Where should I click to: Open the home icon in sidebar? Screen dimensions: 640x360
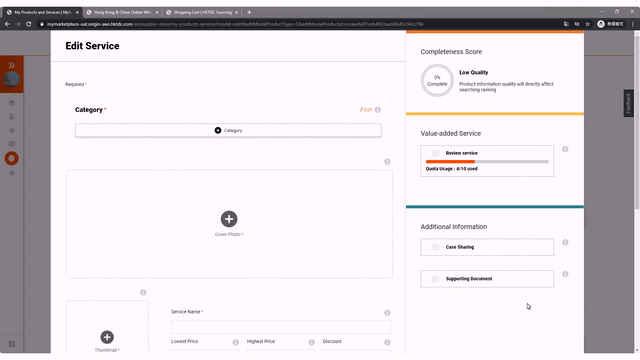pos(11,103)
